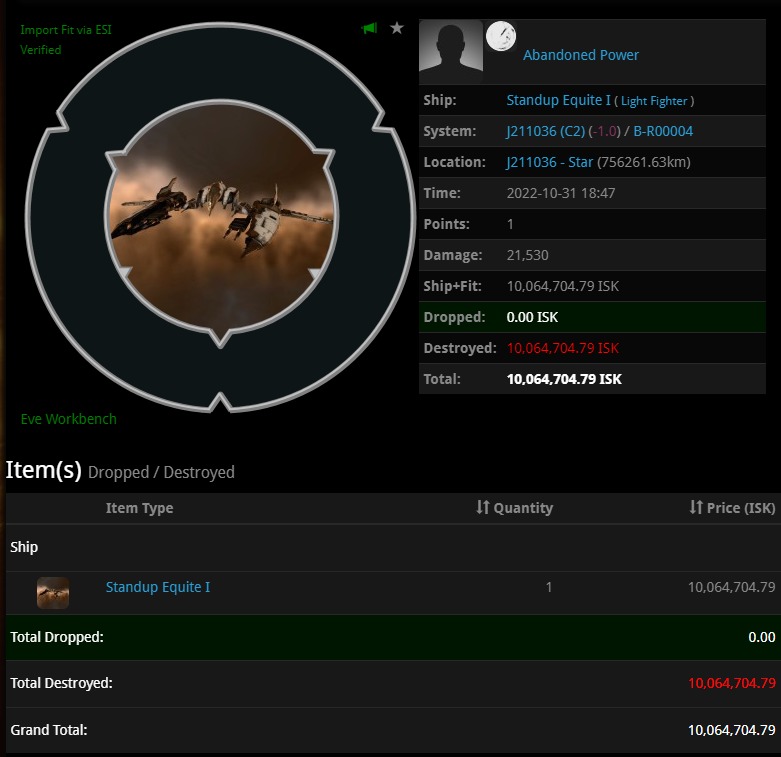Viewport: 781px width, 757px height.
Task: Open the J211036 (C2) system link
Action: click(x=545, y=131)
